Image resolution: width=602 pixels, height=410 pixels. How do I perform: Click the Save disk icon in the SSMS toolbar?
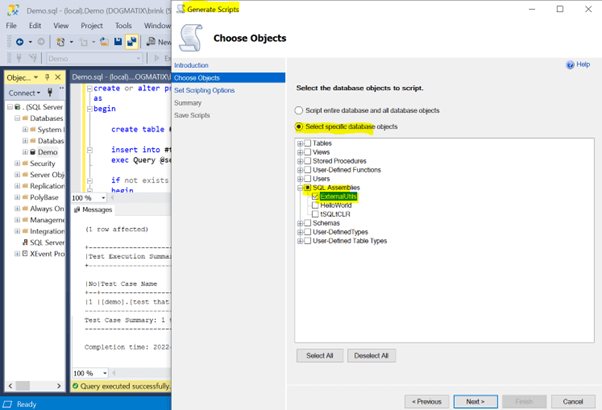click(118, 41)
